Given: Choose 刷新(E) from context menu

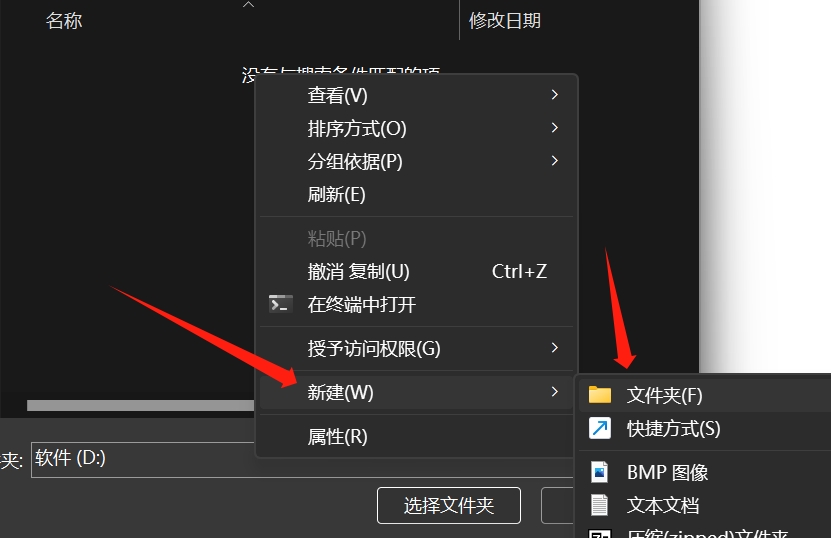Looking at the screenshot, I should point(416,195).
